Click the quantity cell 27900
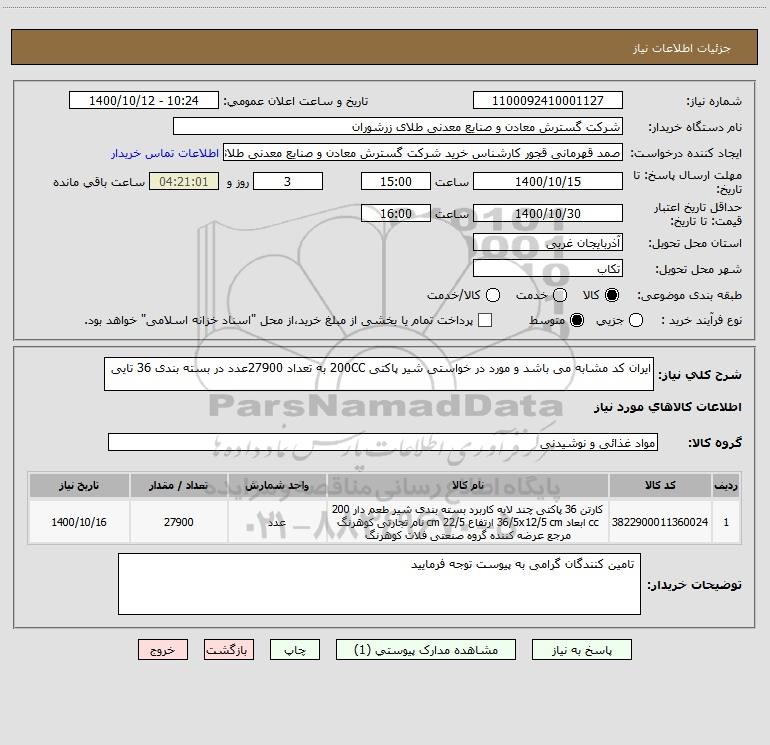Screen dimensions: 770x745 [179, 522]
